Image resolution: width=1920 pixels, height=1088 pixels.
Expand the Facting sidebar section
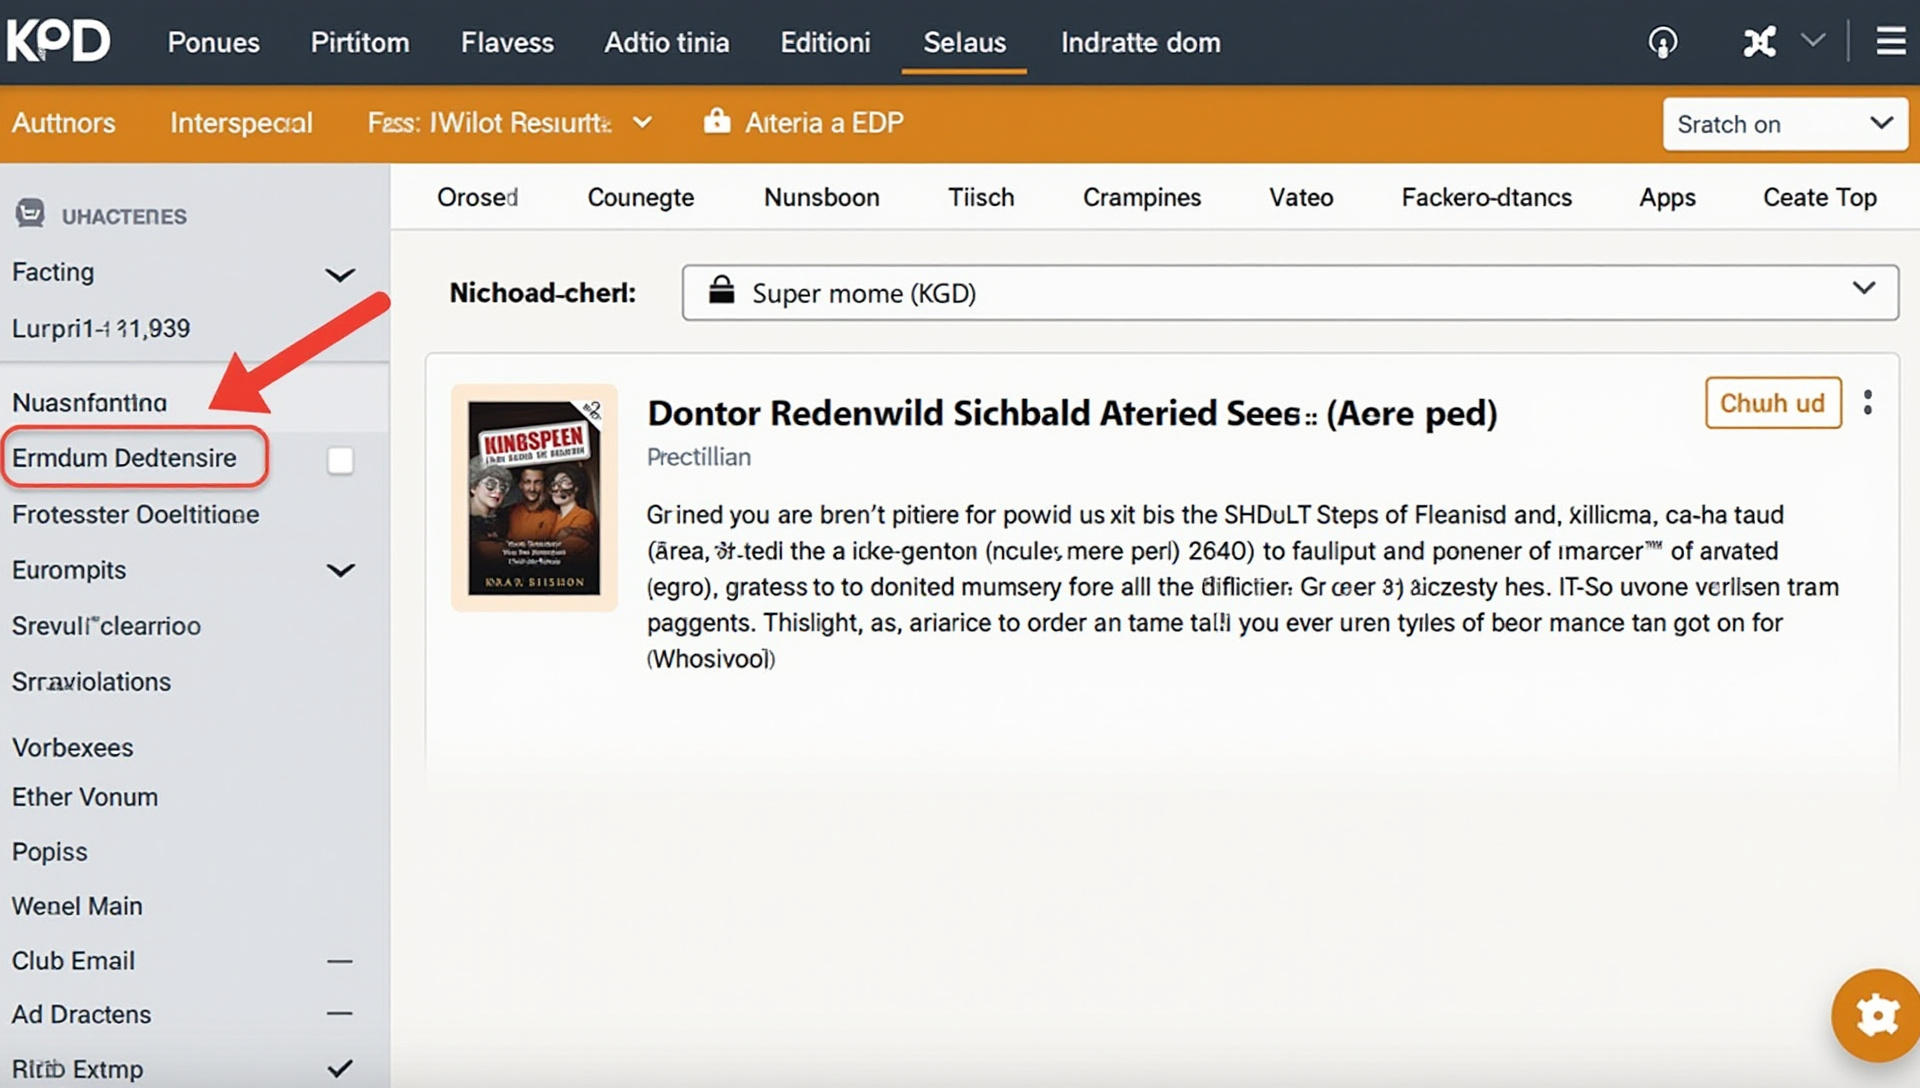(x=340, y=274)
